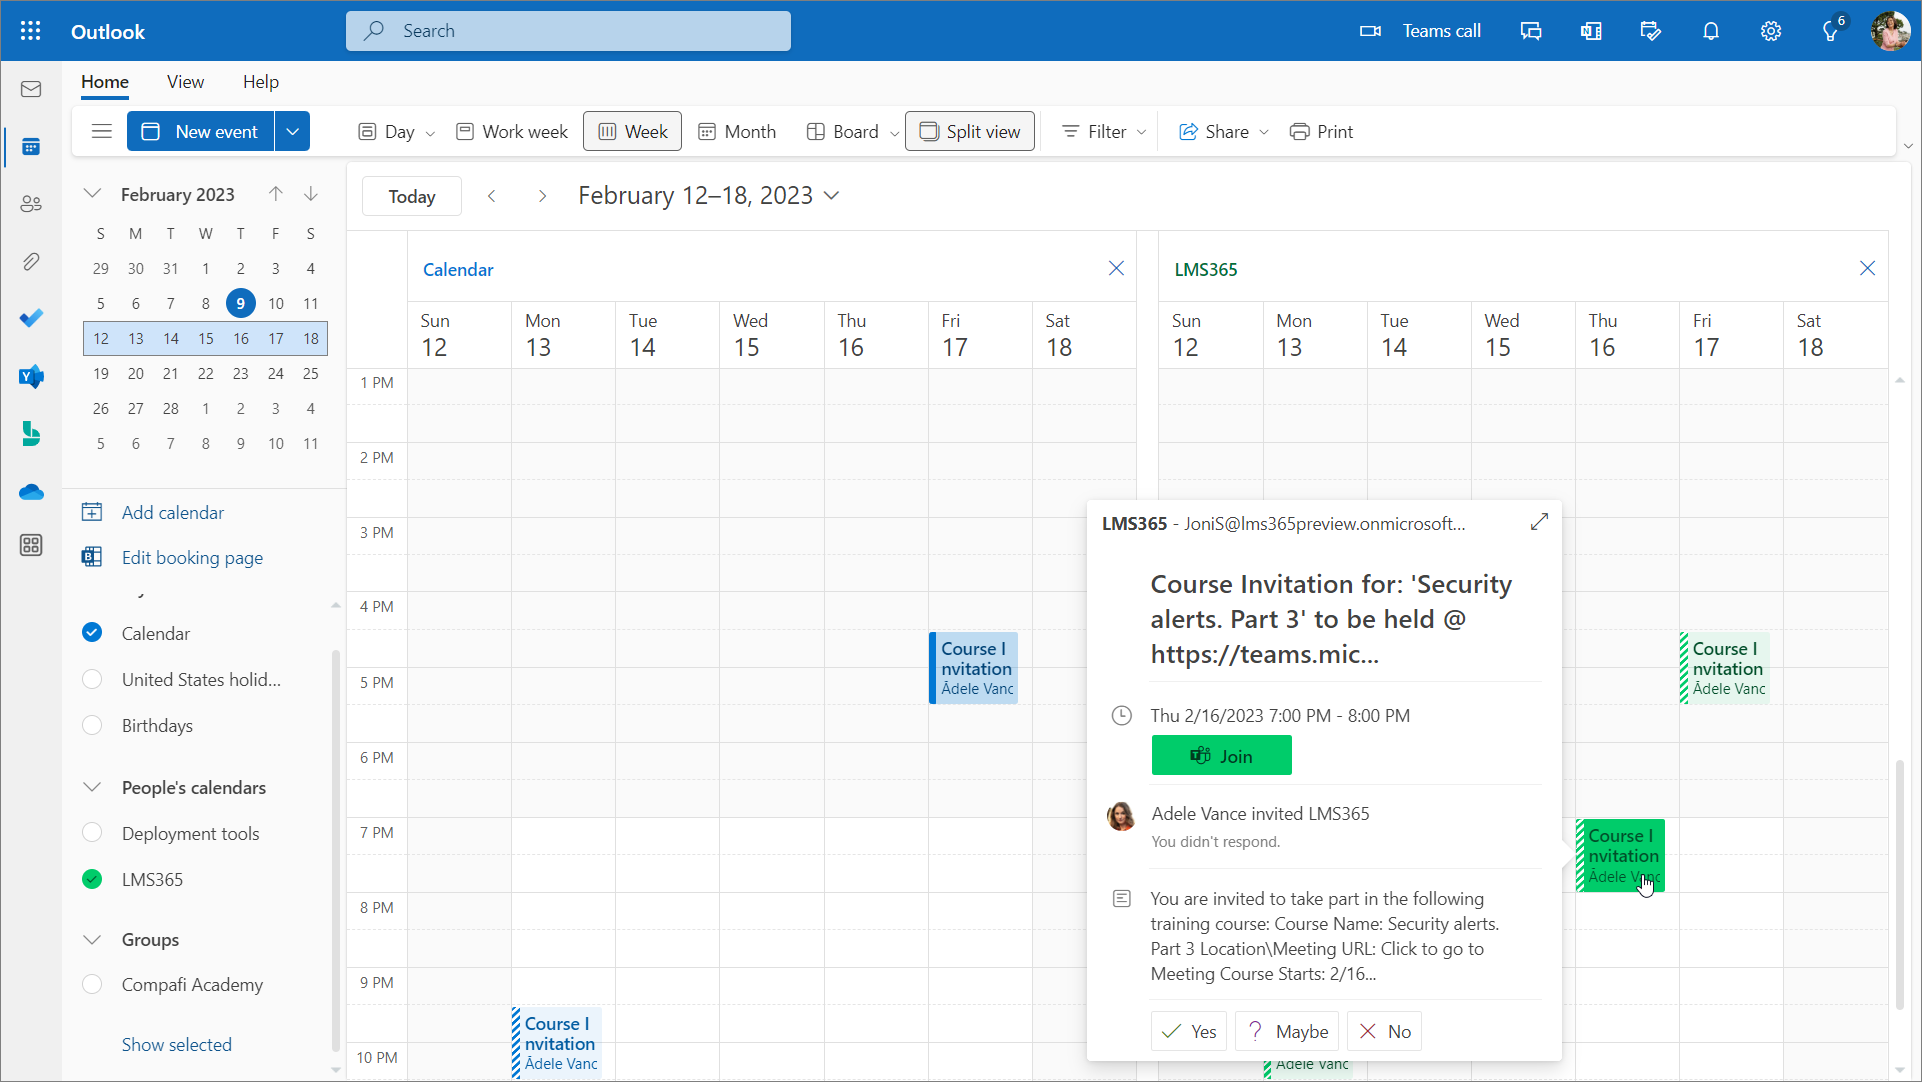Open the Help tab
Viewport: 1922px width, 1082px height.
[260, 82]
